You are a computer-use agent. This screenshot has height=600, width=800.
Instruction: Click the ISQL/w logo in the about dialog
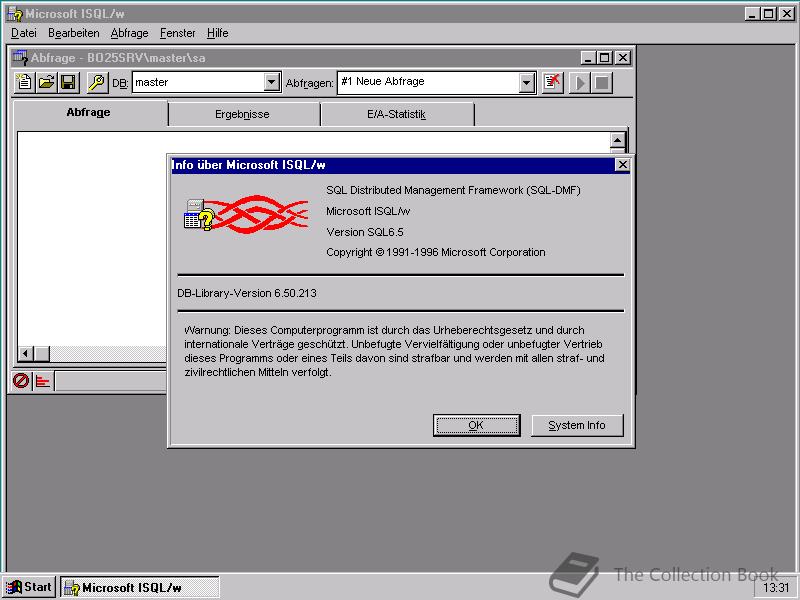tap(246, 214)
